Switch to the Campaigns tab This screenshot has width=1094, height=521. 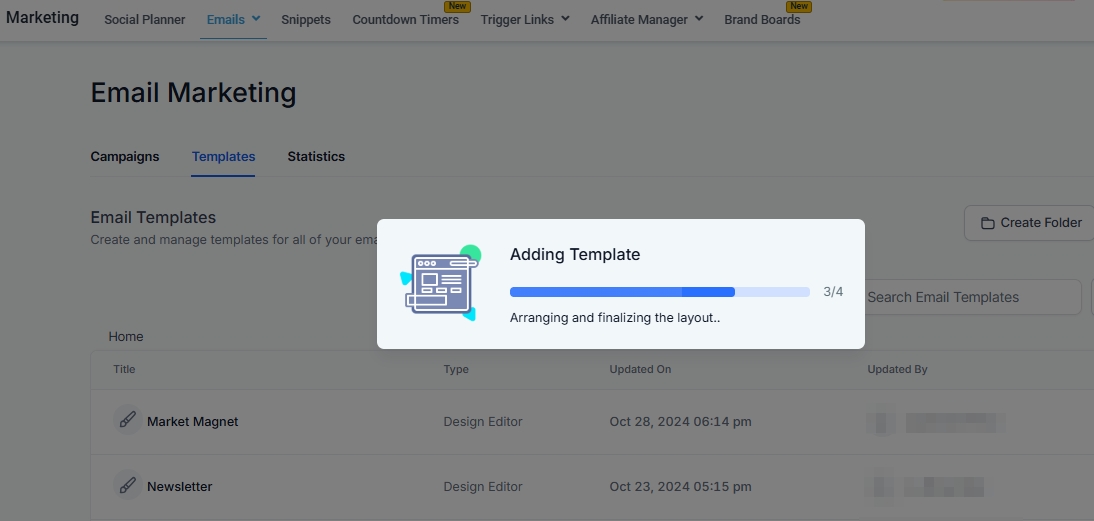(125, 156)
